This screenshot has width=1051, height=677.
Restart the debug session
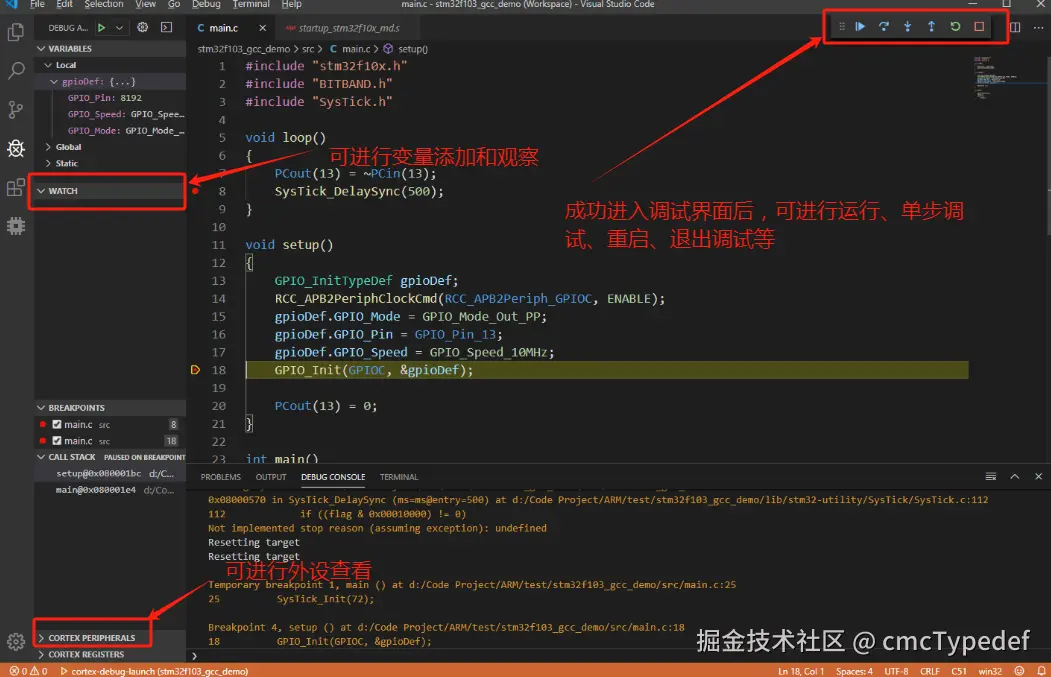point(955,26)
